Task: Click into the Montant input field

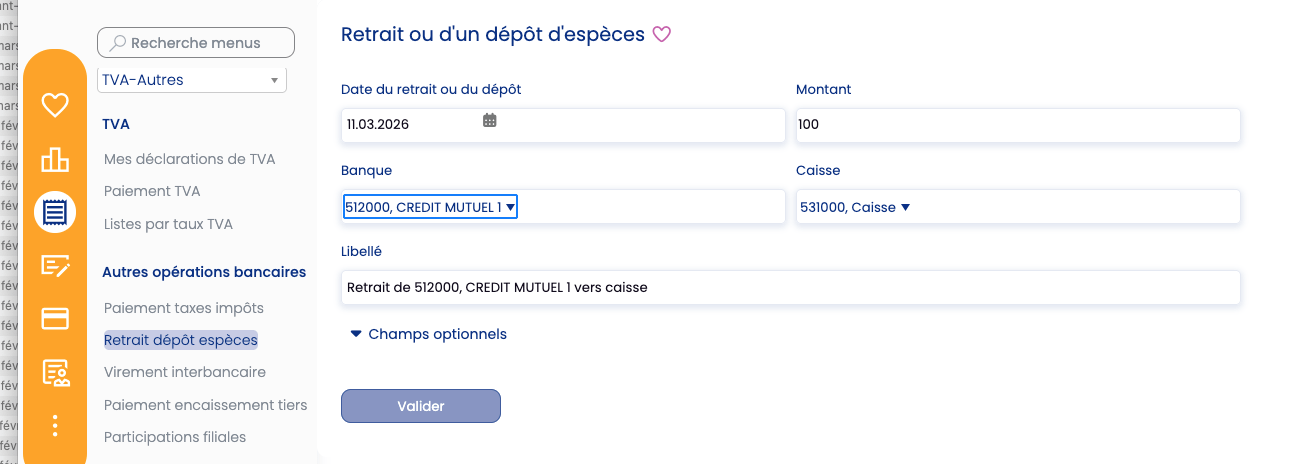Action: (x=1017, y=125)
